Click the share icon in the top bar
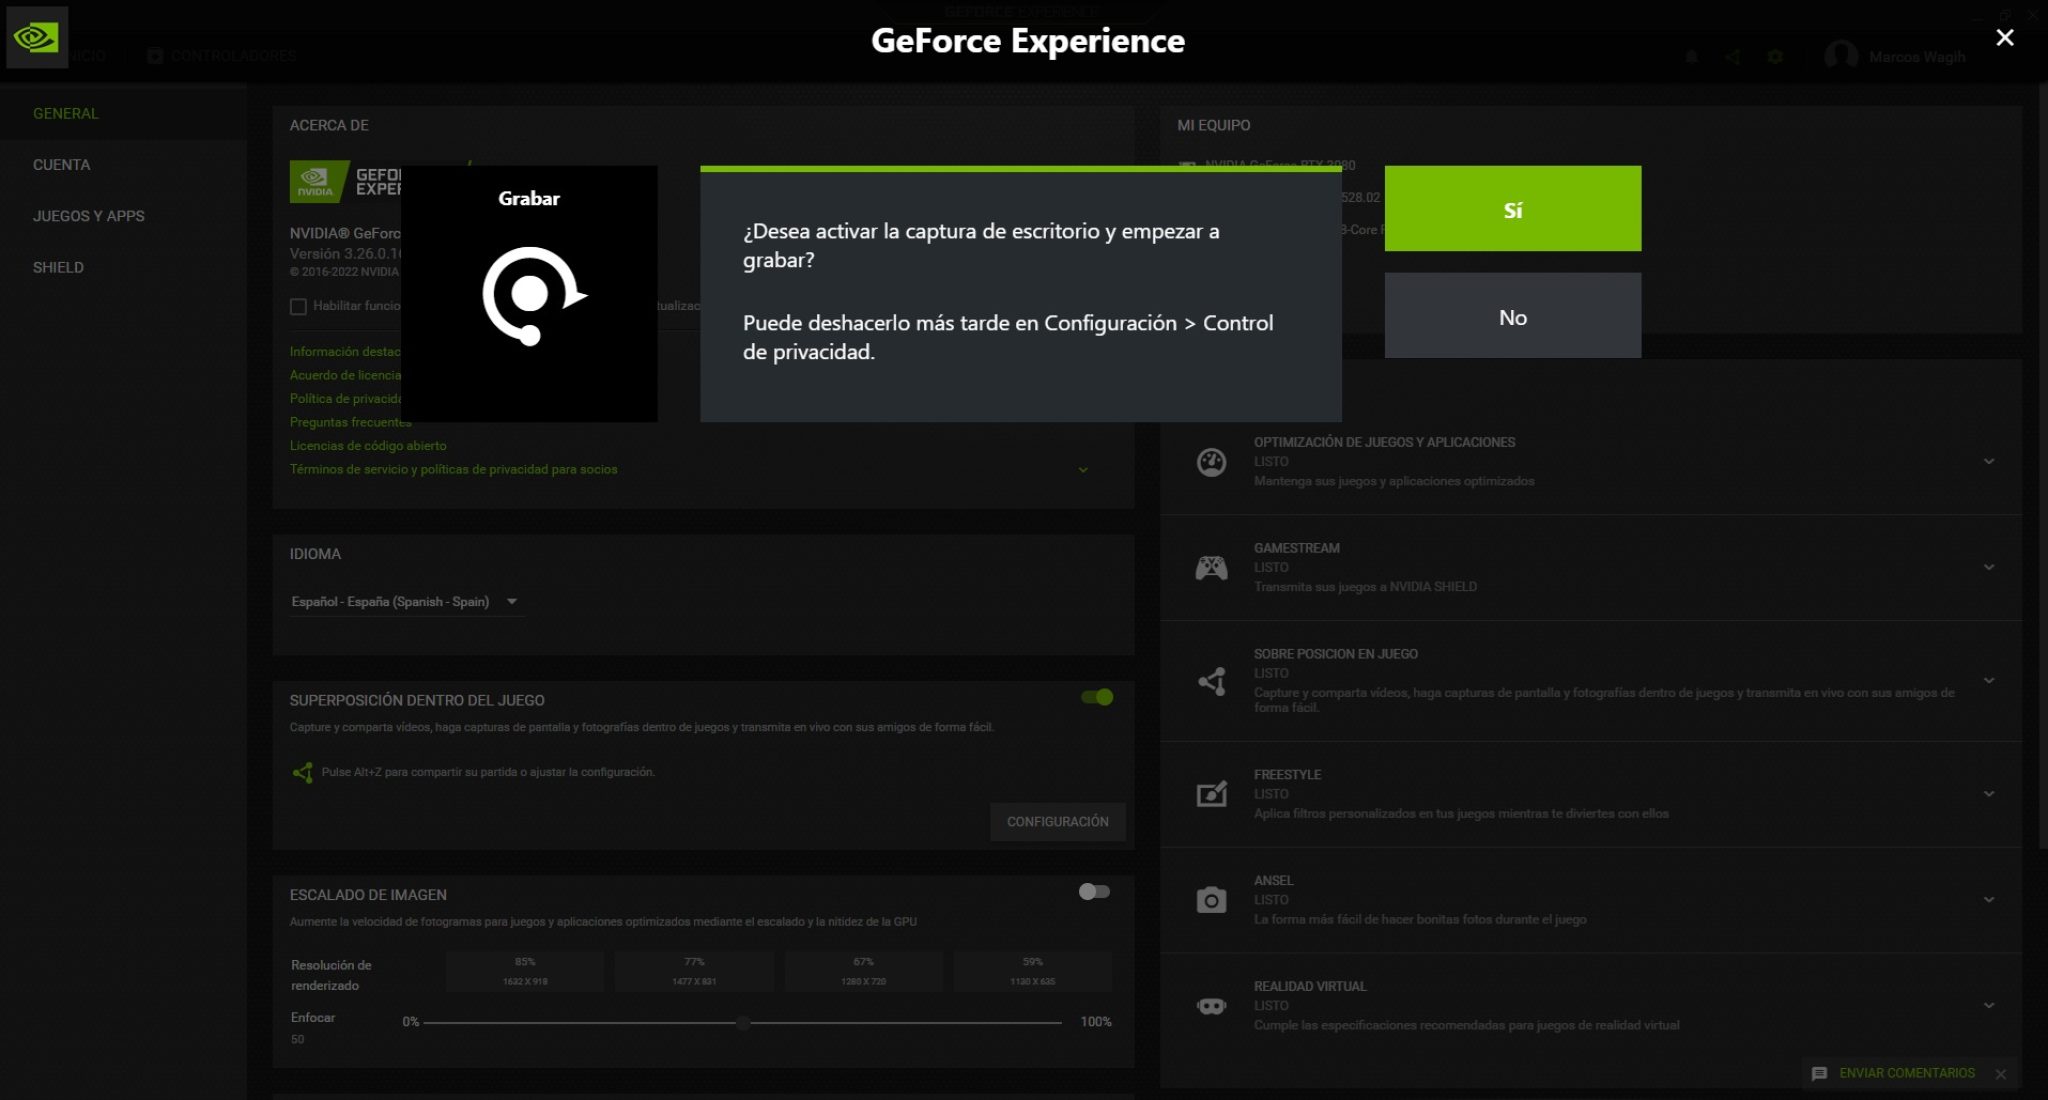Image resolution: width=2048 pixels, height=1100 pixels. click(x=1733, y=56)
